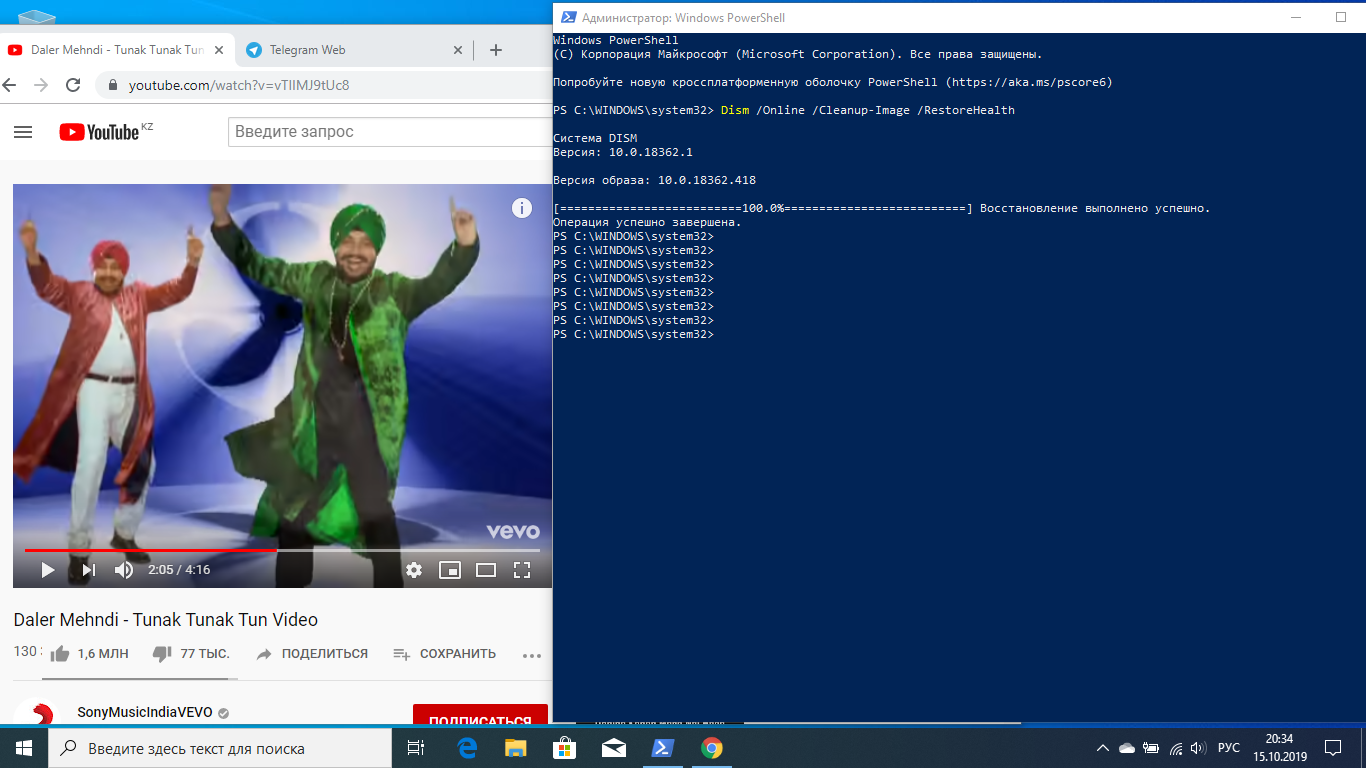Click 'Версия образа: 10.0.18362.418' line
Screen dimensions: 1366x768
[x=655, y=180]
